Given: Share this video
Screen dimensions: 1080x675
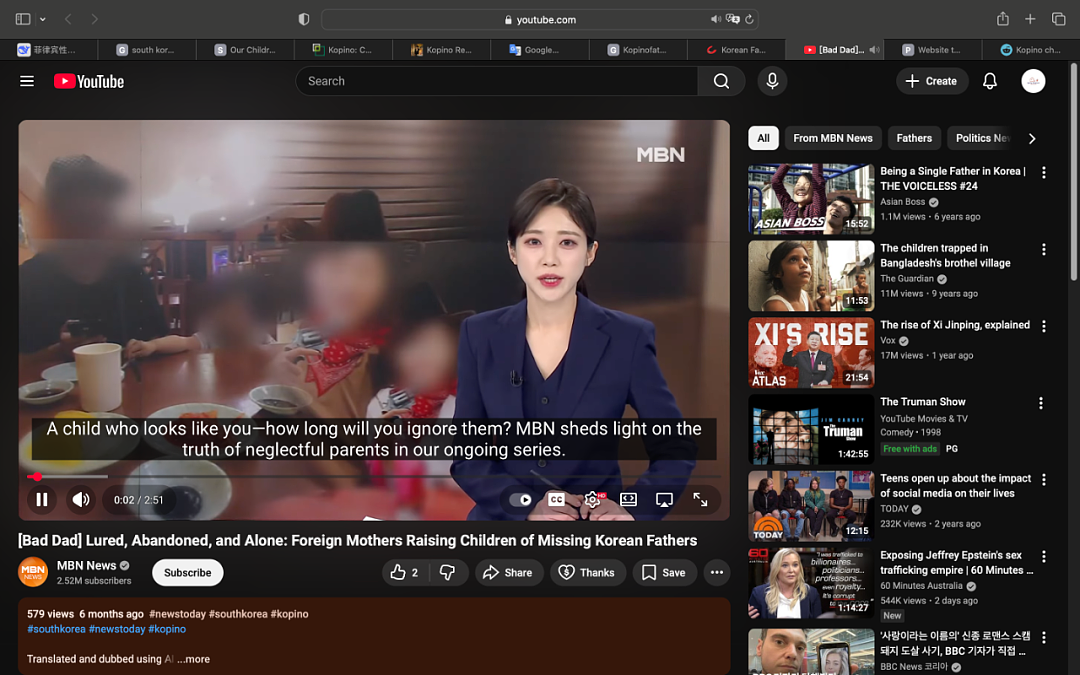Looking at the screenshot, I should point(508,572).
